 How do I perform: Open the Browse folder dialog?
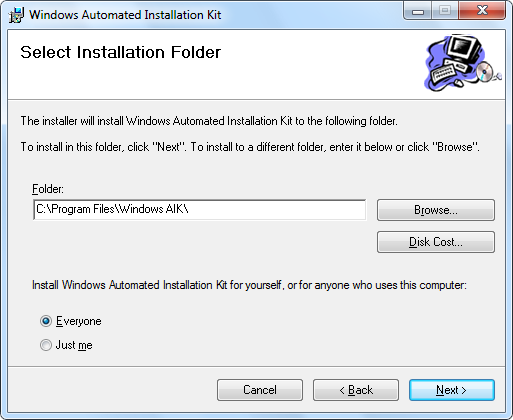[x=436, y=210]
